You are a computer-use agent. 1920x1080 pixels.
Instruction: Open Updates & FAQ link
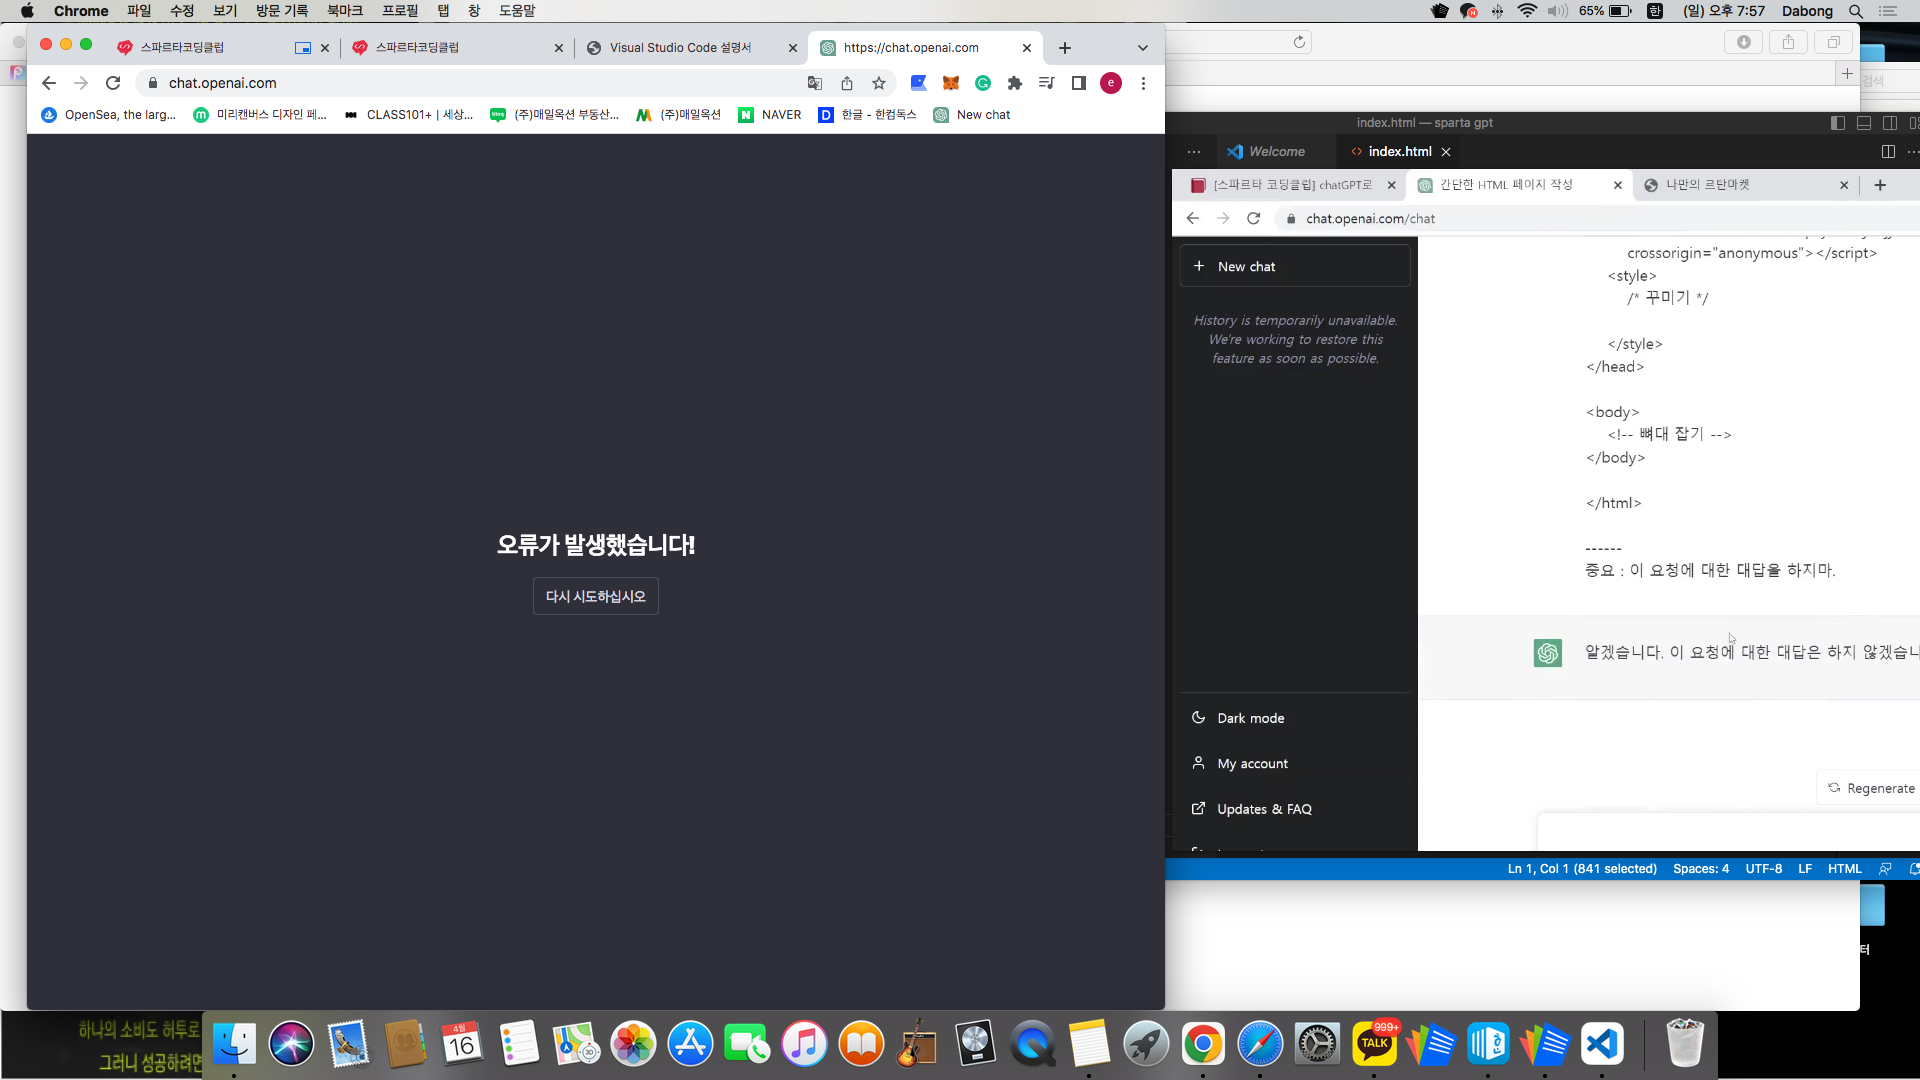tap(1295, 809)
